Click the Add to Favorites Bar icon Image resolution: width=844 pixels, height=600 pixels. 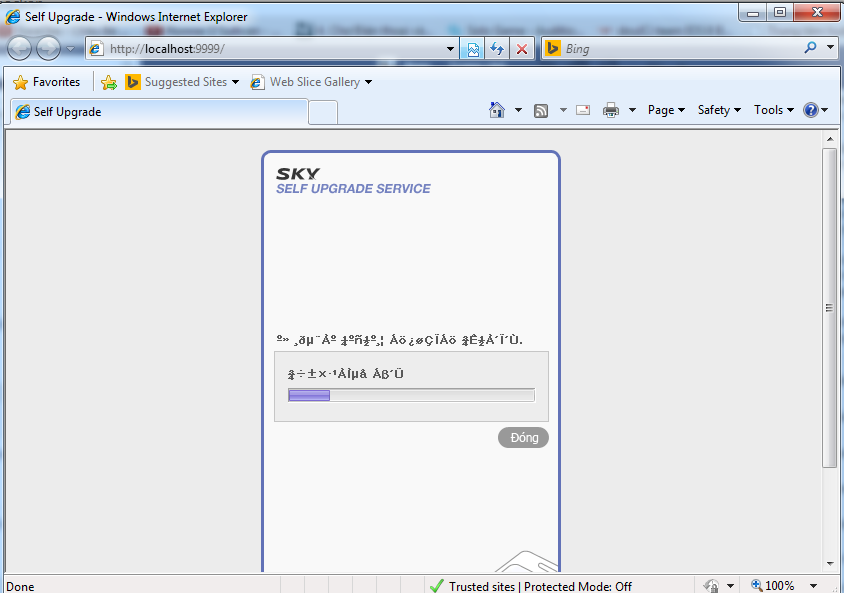[x=109, y=82]
